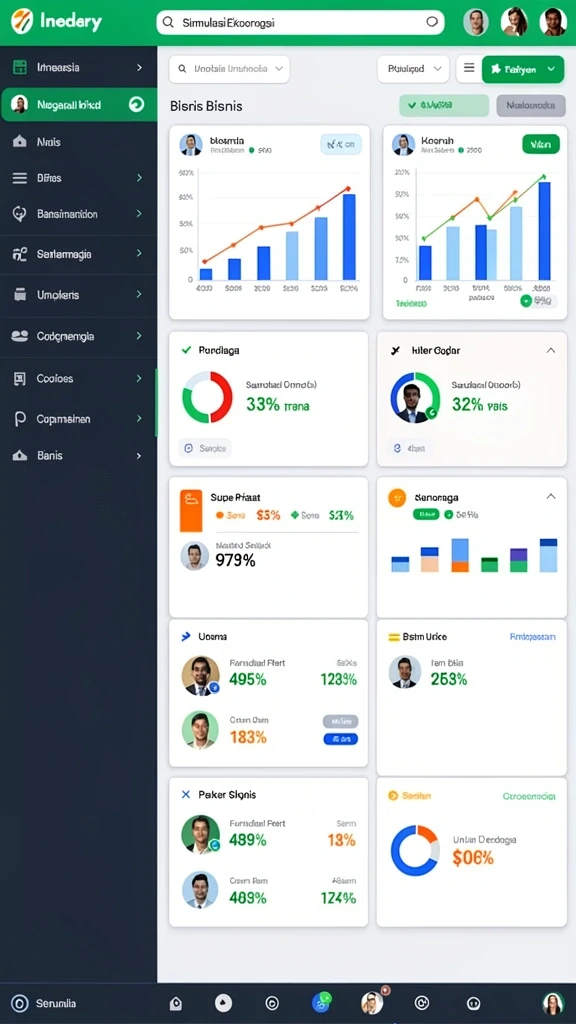The image size is (576, 1024).
Task: Click the orange Super Priaat card icon
Action: 190,511
